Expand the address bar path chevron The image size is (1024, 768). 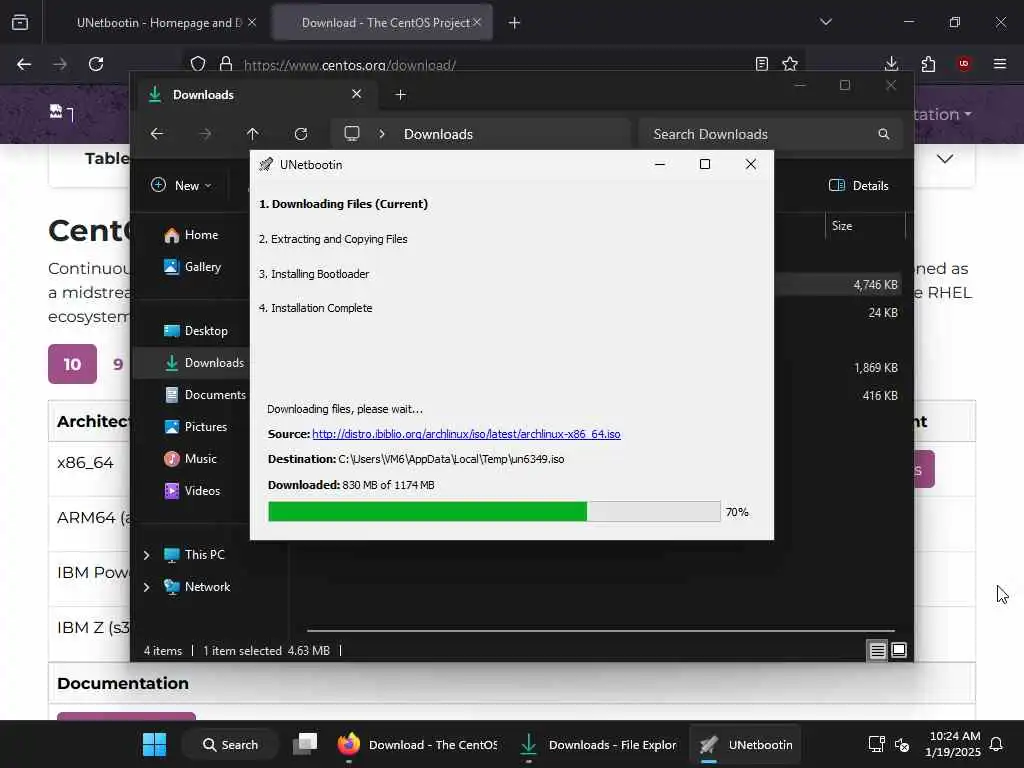(382, 134)
